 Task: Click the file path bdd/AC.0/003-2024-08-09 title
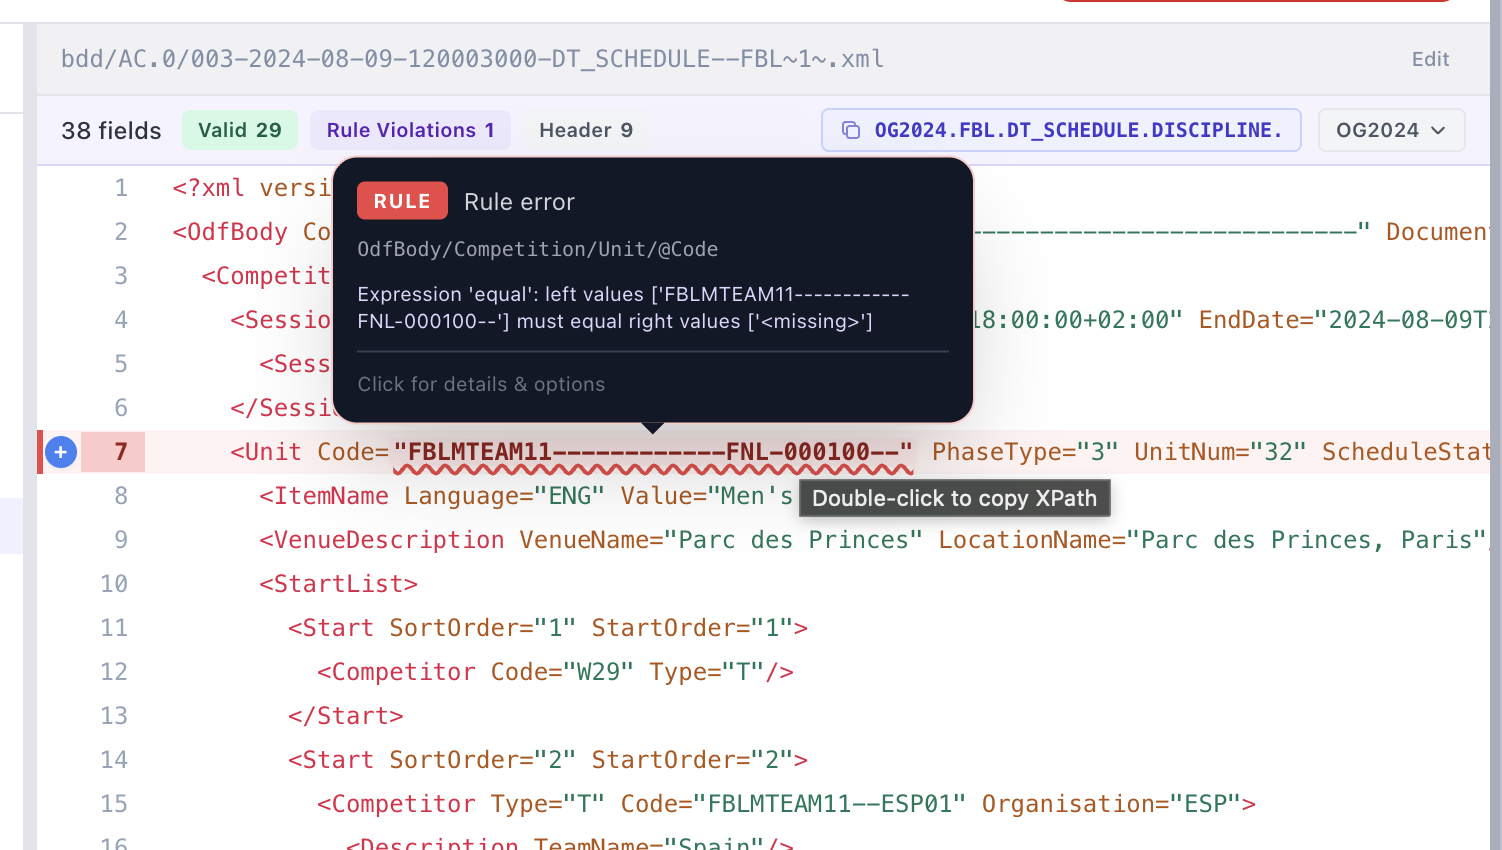click(x=472, y=59)
